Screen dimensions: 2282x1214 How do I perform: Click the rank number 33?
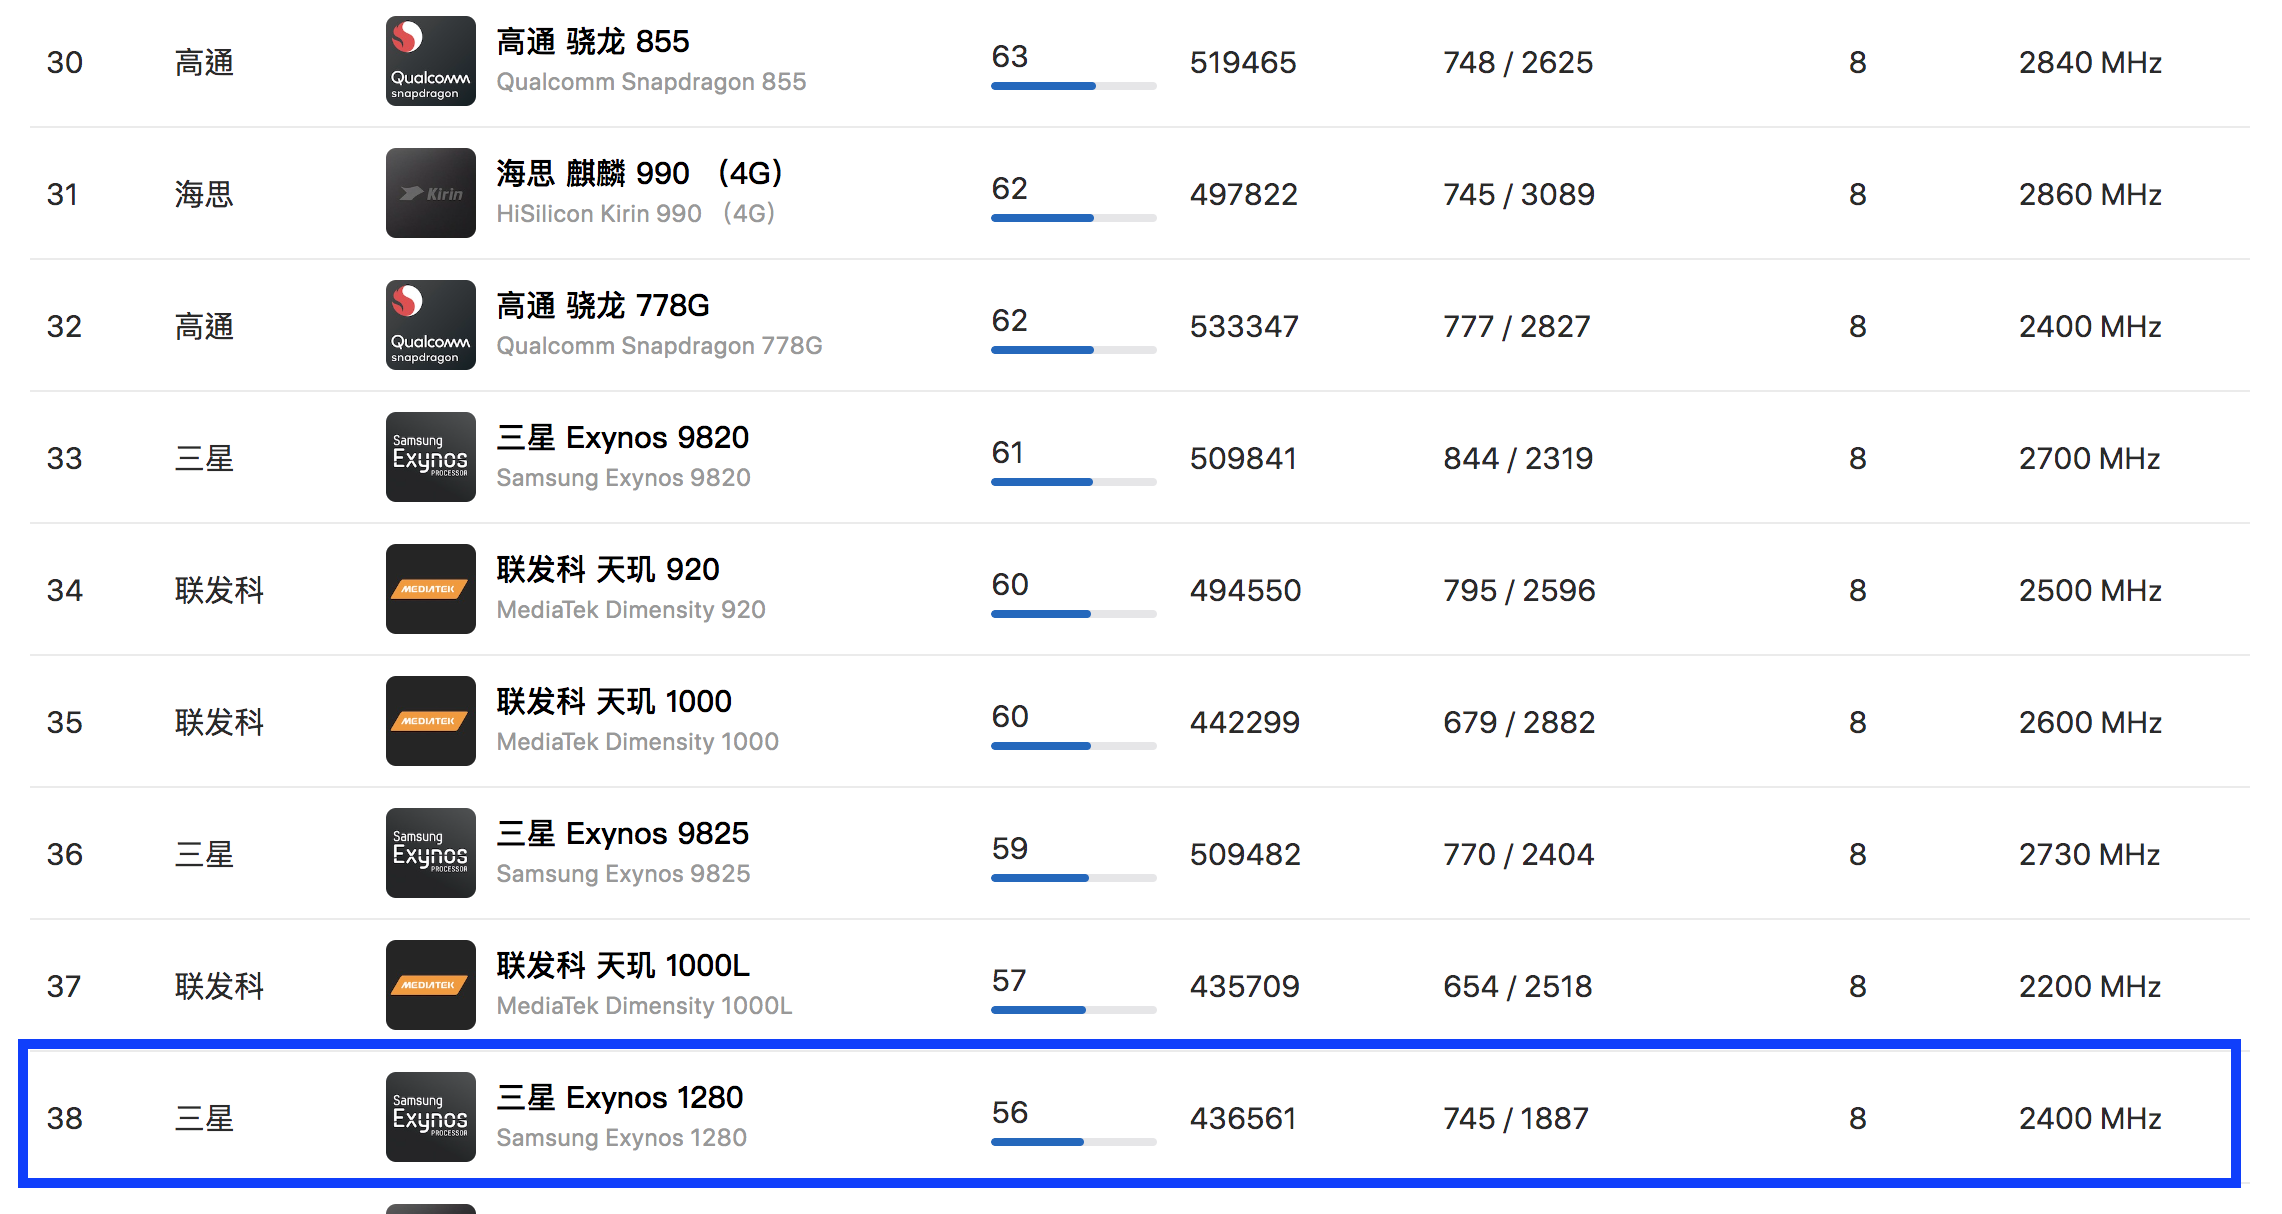coord(65,459)
